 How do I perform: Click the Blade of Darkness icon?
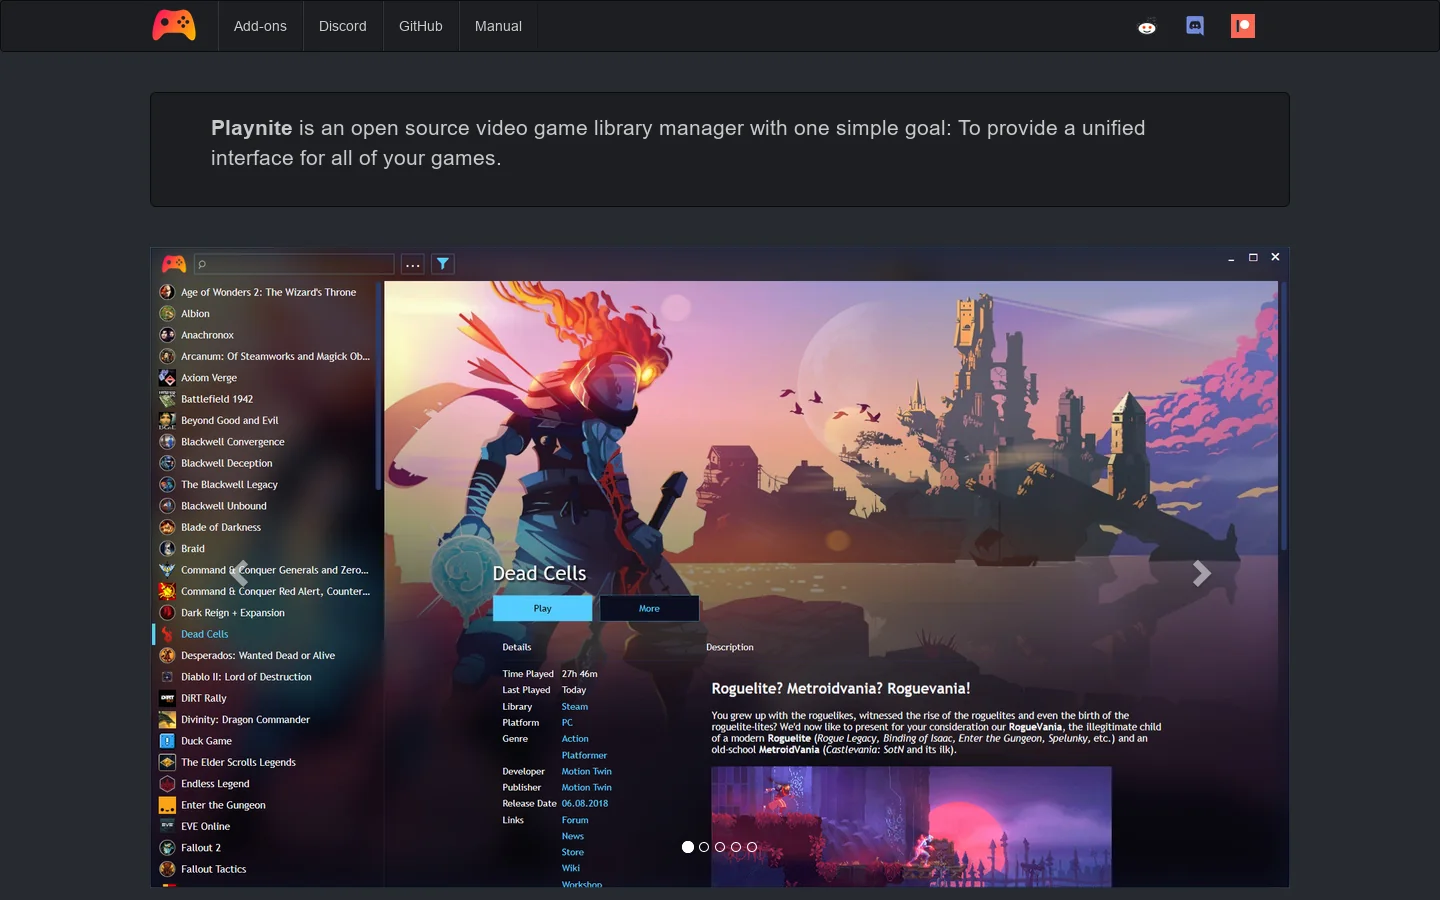coord(167,527)
